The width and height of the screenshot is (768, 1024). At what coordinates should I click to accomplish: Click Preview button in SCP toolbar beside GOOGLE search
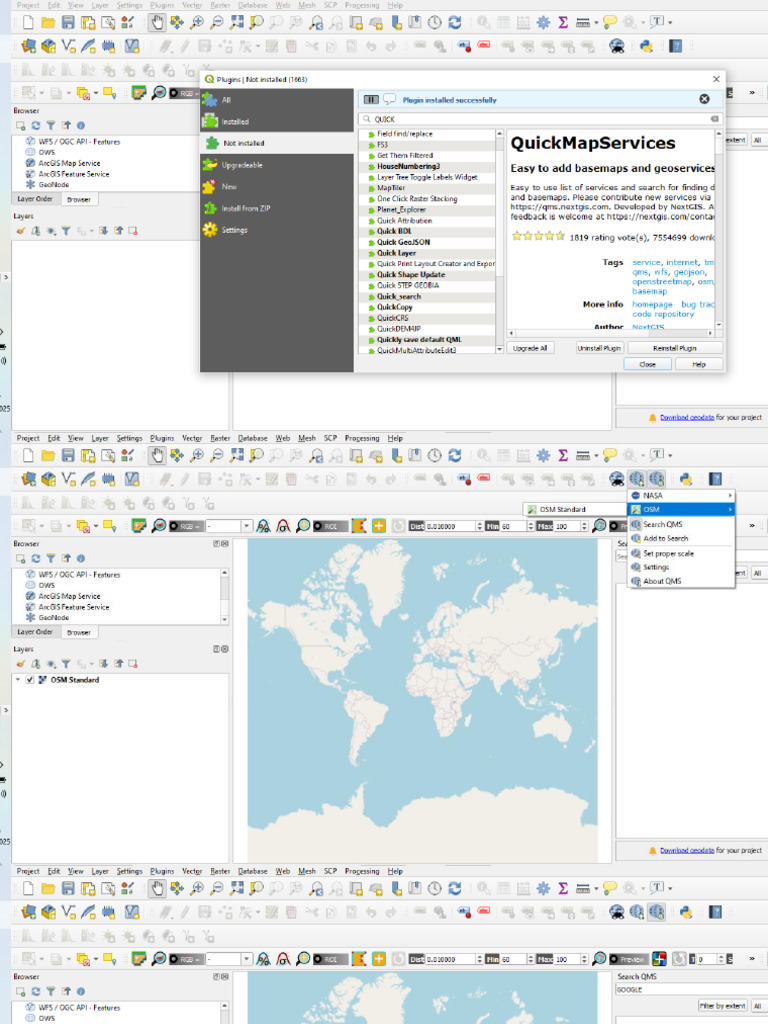click(628, 959)
